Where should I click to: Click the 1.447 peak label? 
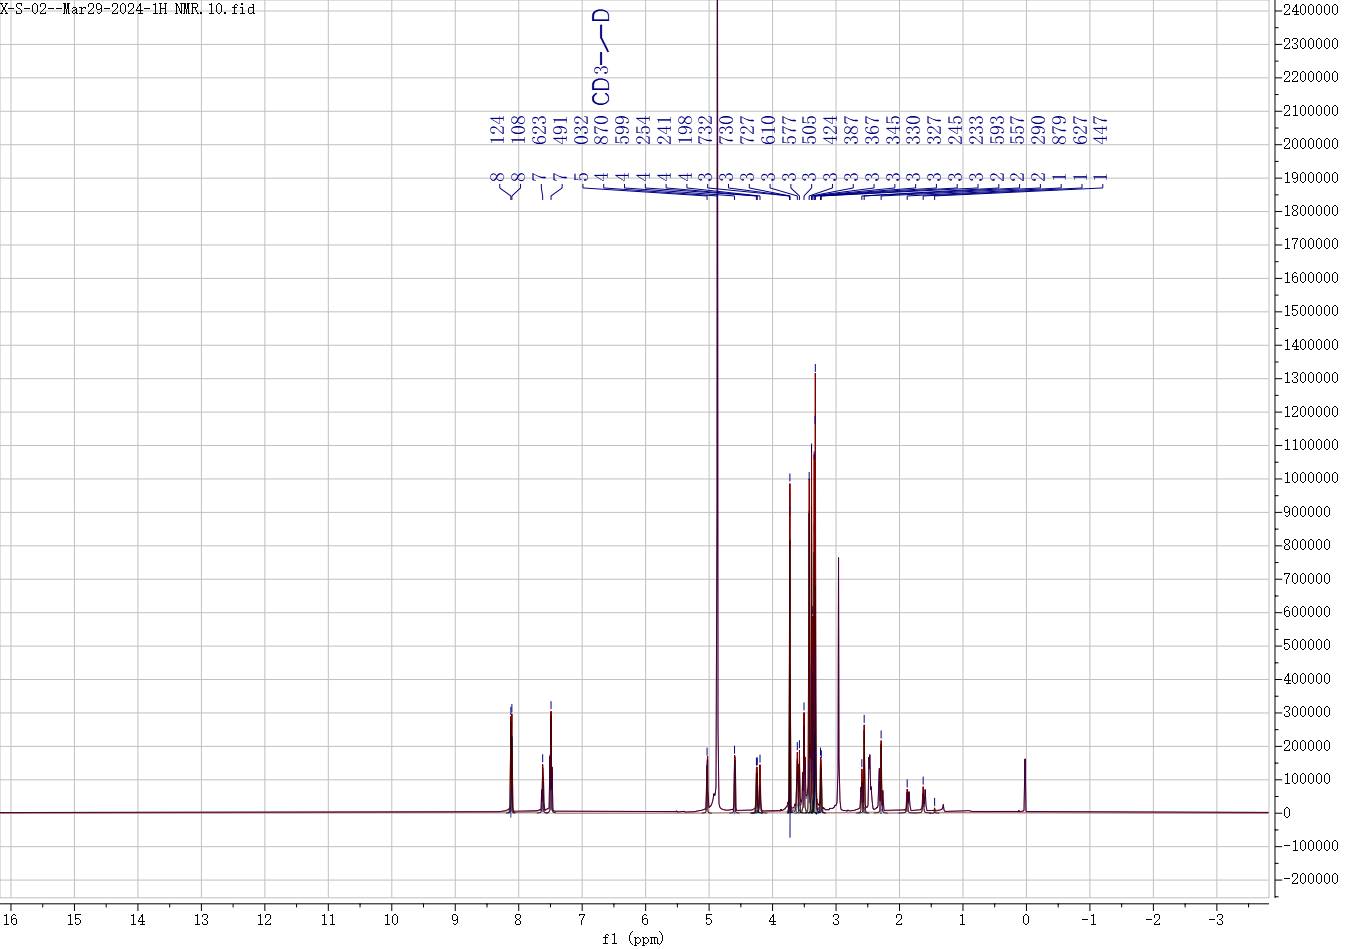tap(1102, 130)
